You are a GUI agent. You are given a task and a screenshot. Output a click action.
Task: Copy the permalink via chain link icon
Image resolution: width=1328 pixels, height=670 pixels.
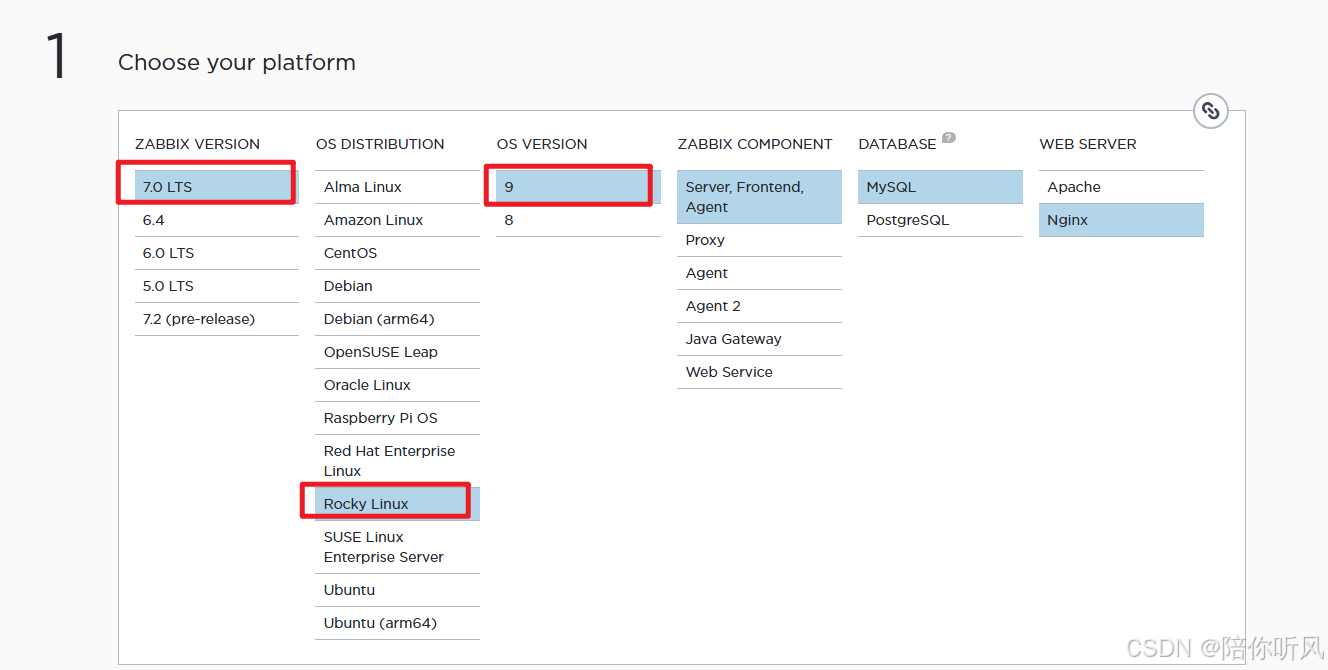(1210, 111)
